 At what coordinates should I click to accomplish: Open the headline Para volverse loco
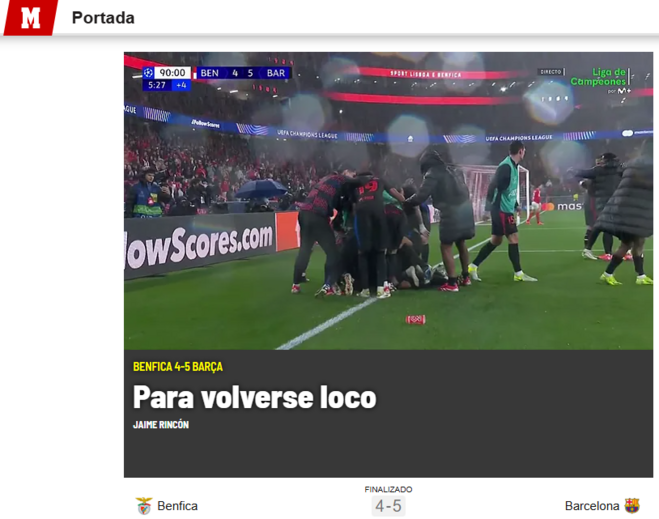pos(255,397)
